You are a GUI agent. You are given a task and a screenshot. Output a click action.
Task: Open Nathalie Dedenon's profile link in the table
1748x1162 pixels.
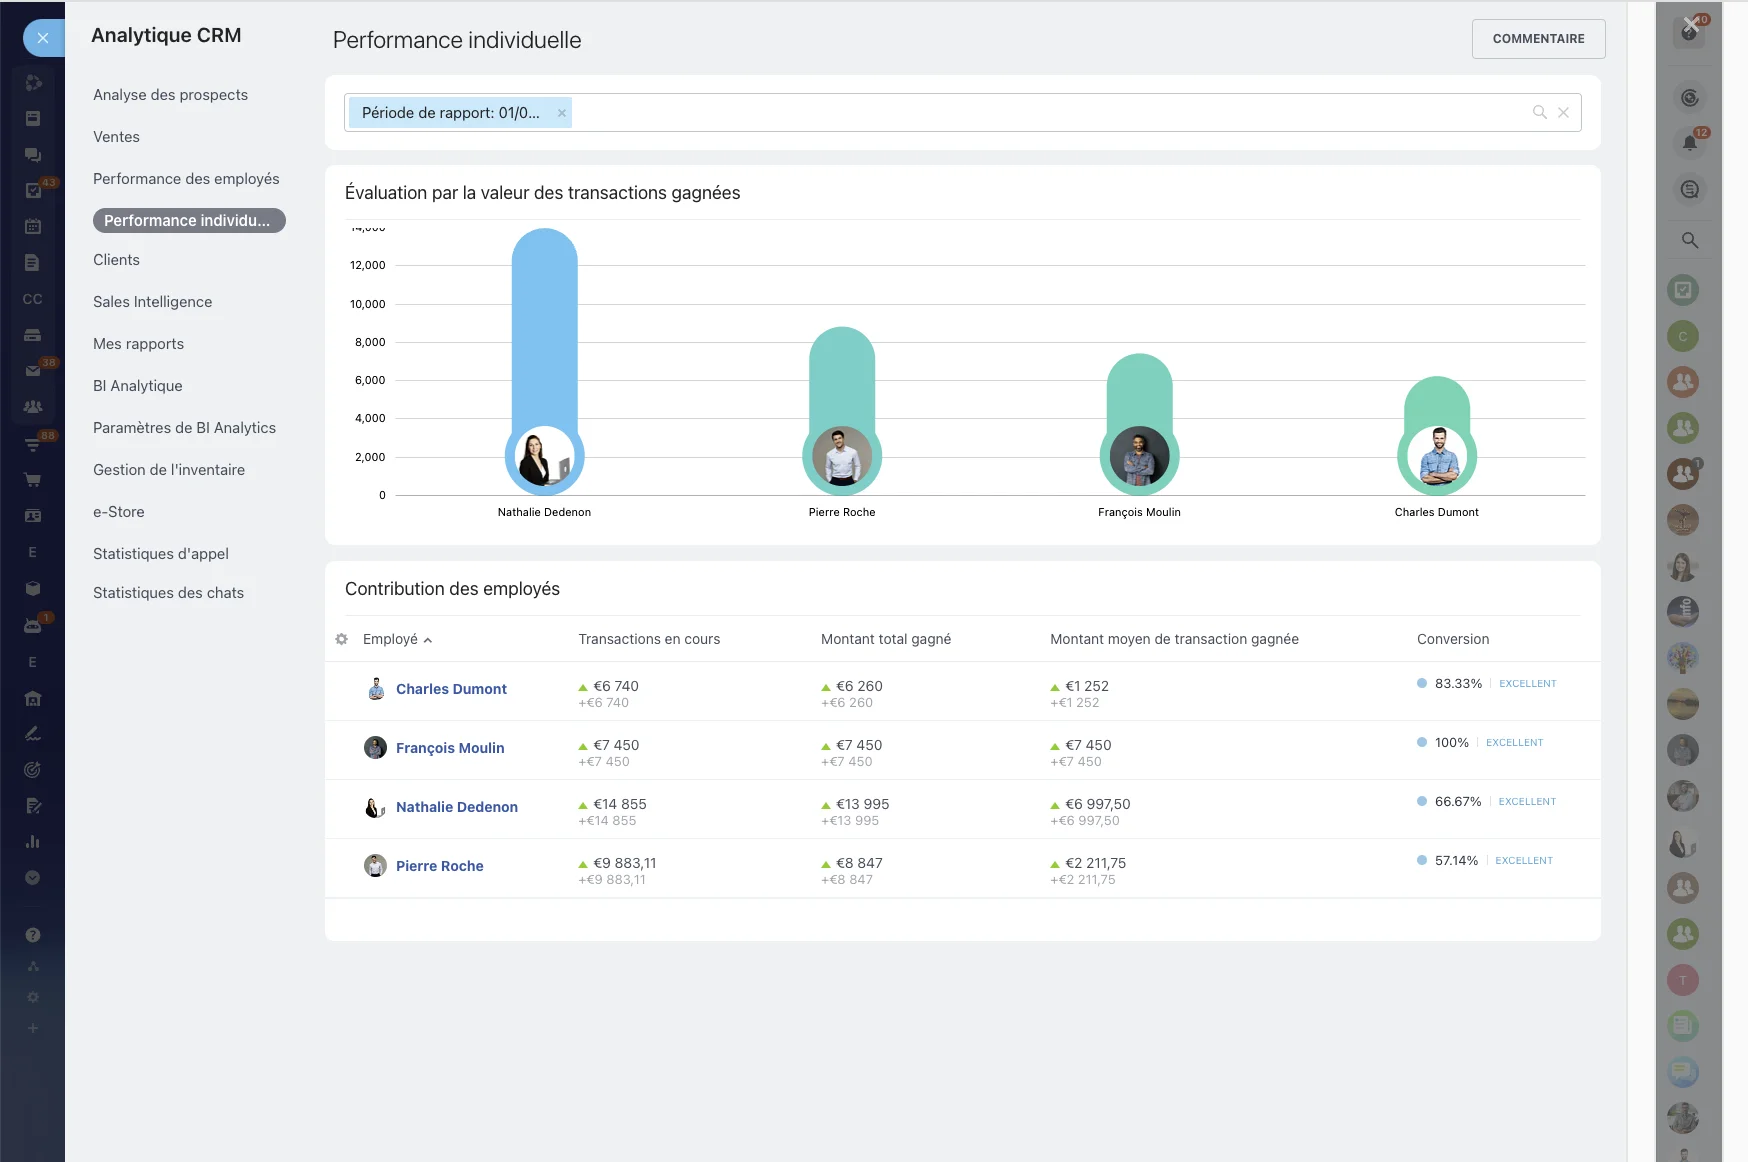pos(456,807)
